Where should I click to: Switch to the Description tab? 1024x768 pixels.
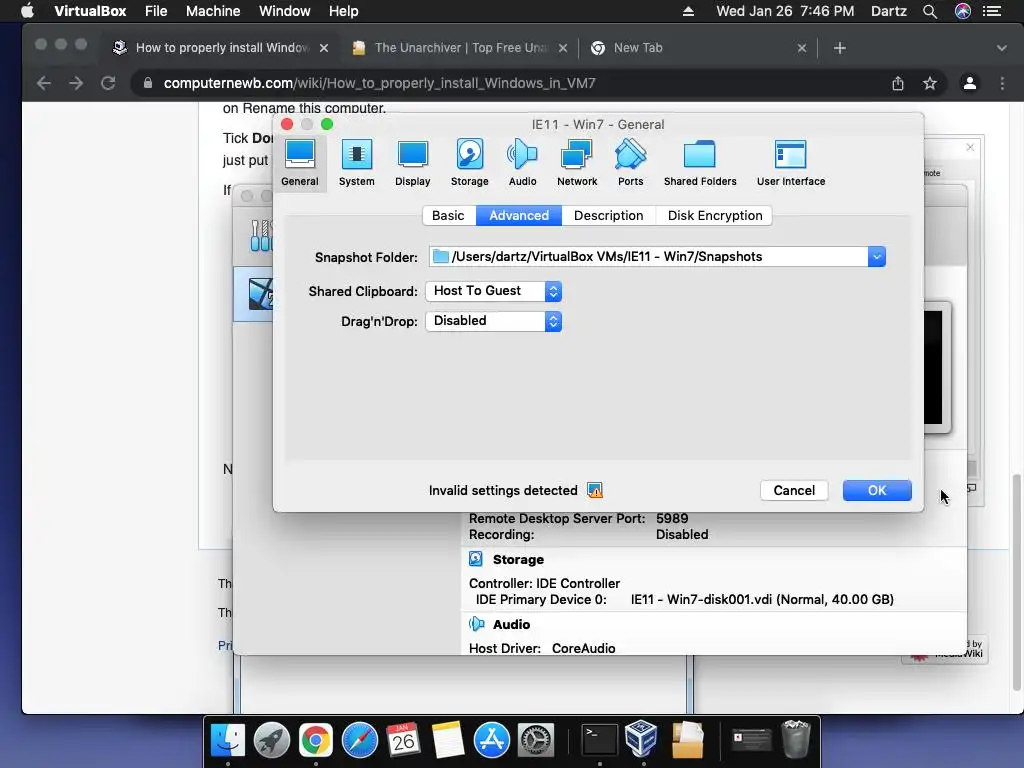[x=609, y=216]
